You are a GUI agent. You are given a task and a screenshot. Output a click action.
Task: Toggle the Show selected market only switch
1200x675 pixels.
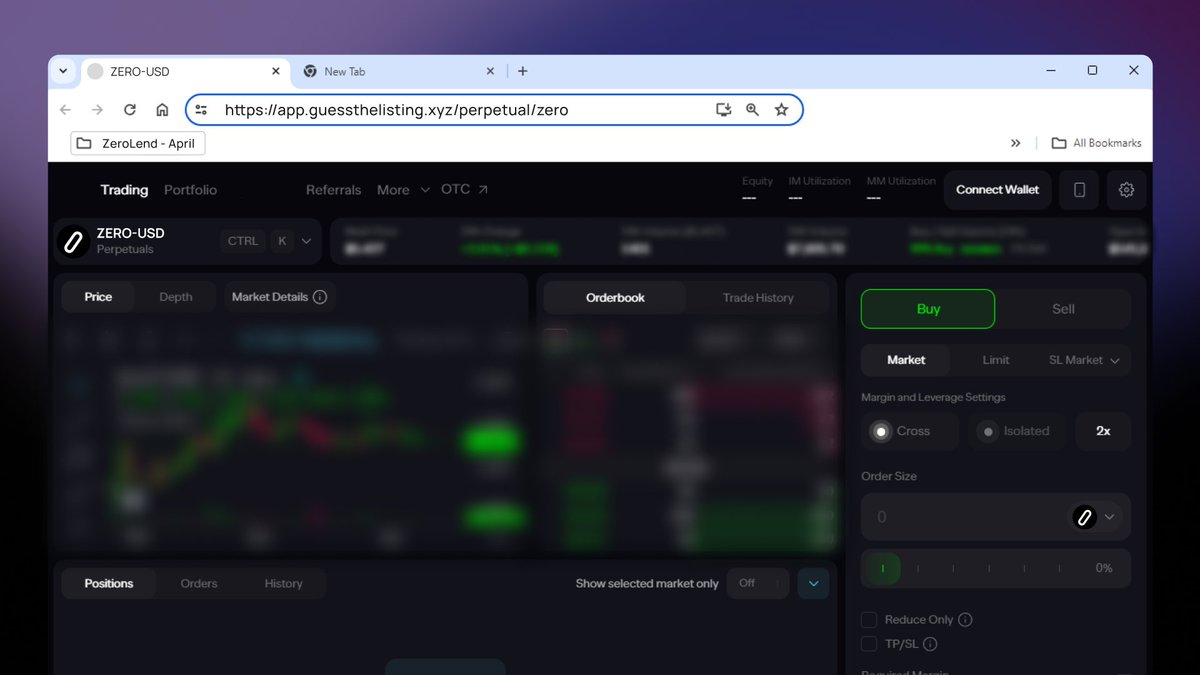coord(757,583)
